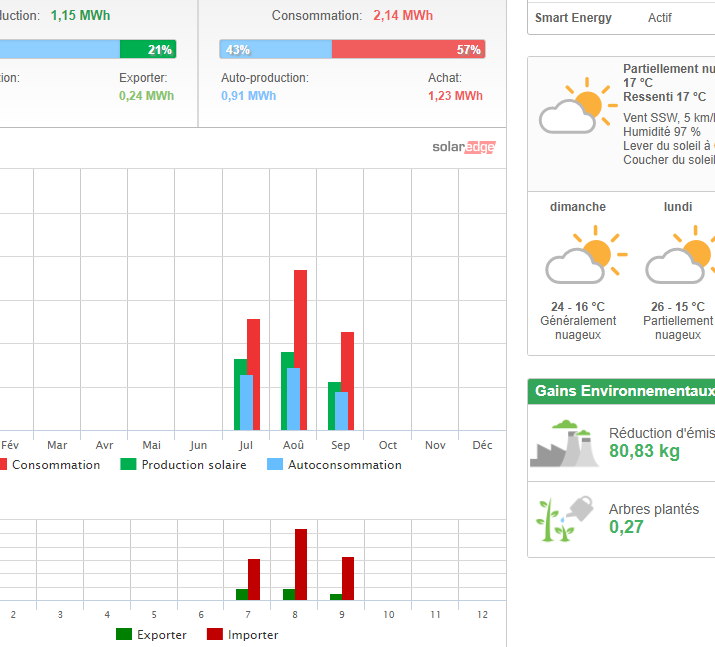Click the 26 - 15 °C lundi temperature
The width and height of the screenshot is (715, 647).
pyautogui.click(x=678, y=306)
